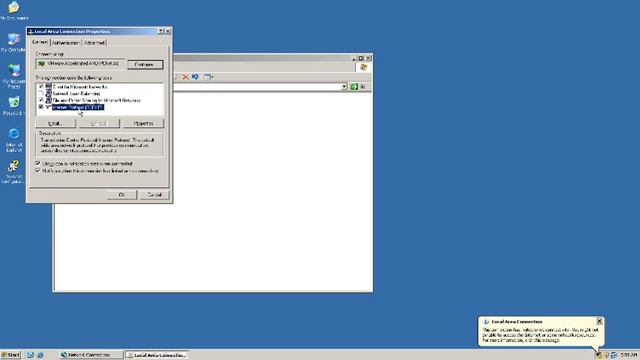Switch to Network Connections taskbar button

point(90,355)
